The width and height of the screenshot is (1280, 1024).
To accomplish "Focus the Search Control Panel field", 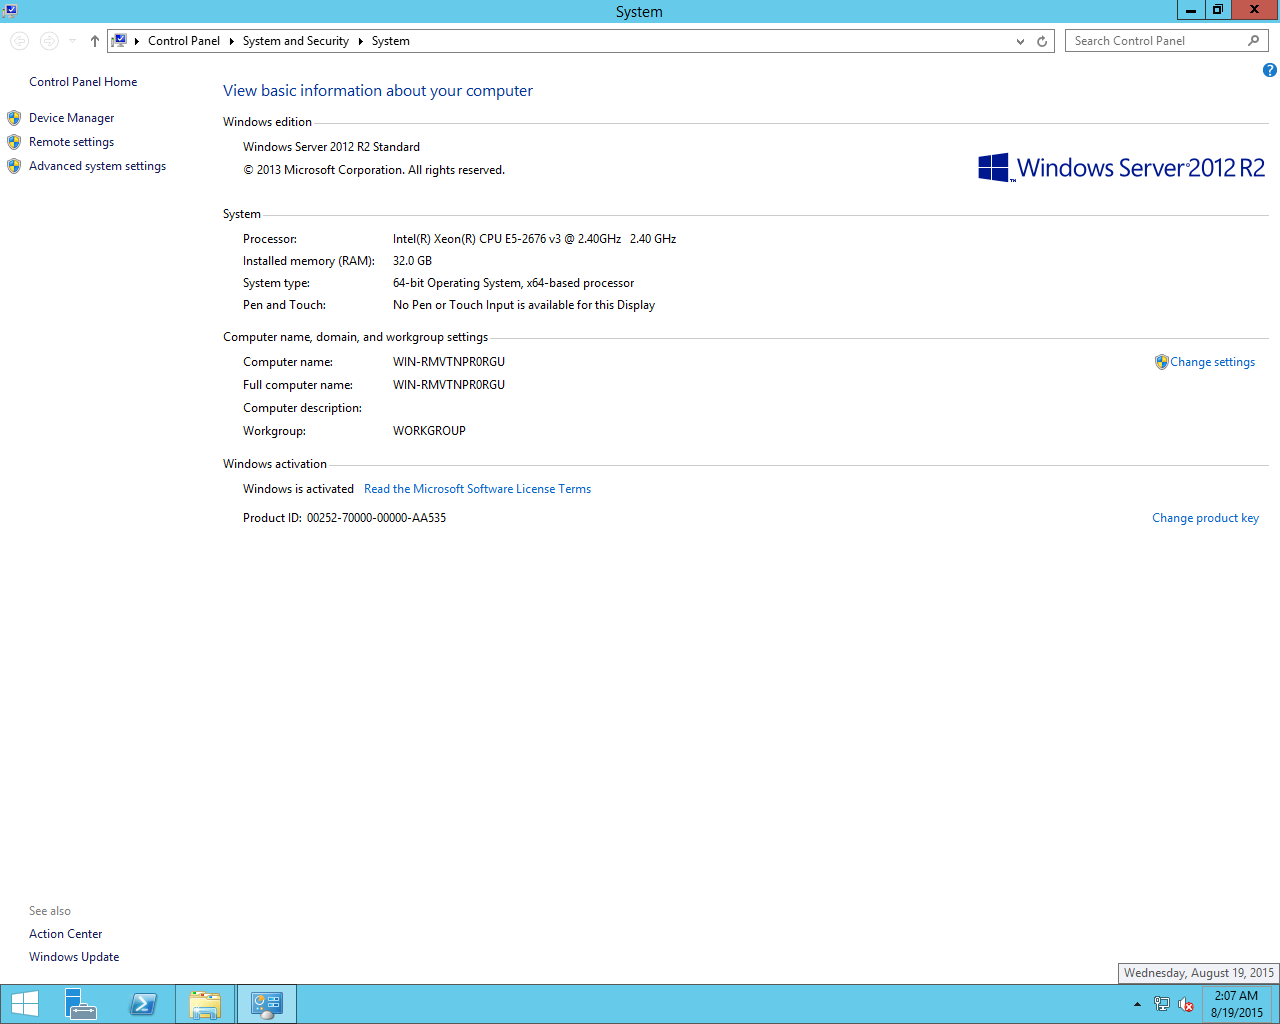I will point(1167,41).
